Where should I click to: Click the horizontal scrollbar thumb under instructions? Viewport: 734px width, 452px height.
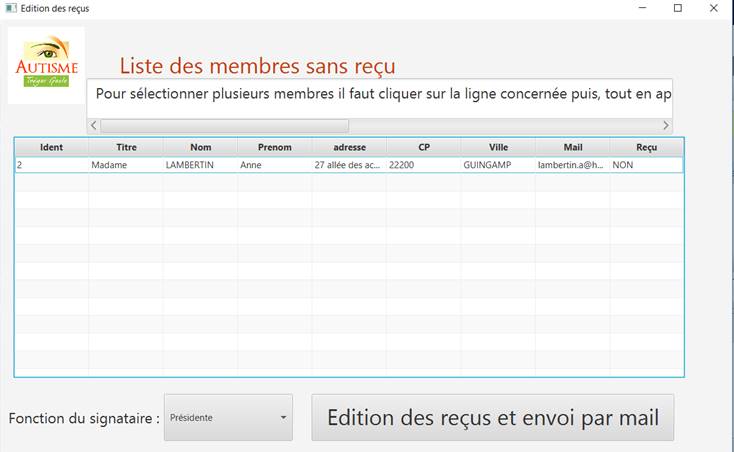(x=224, y=126)
